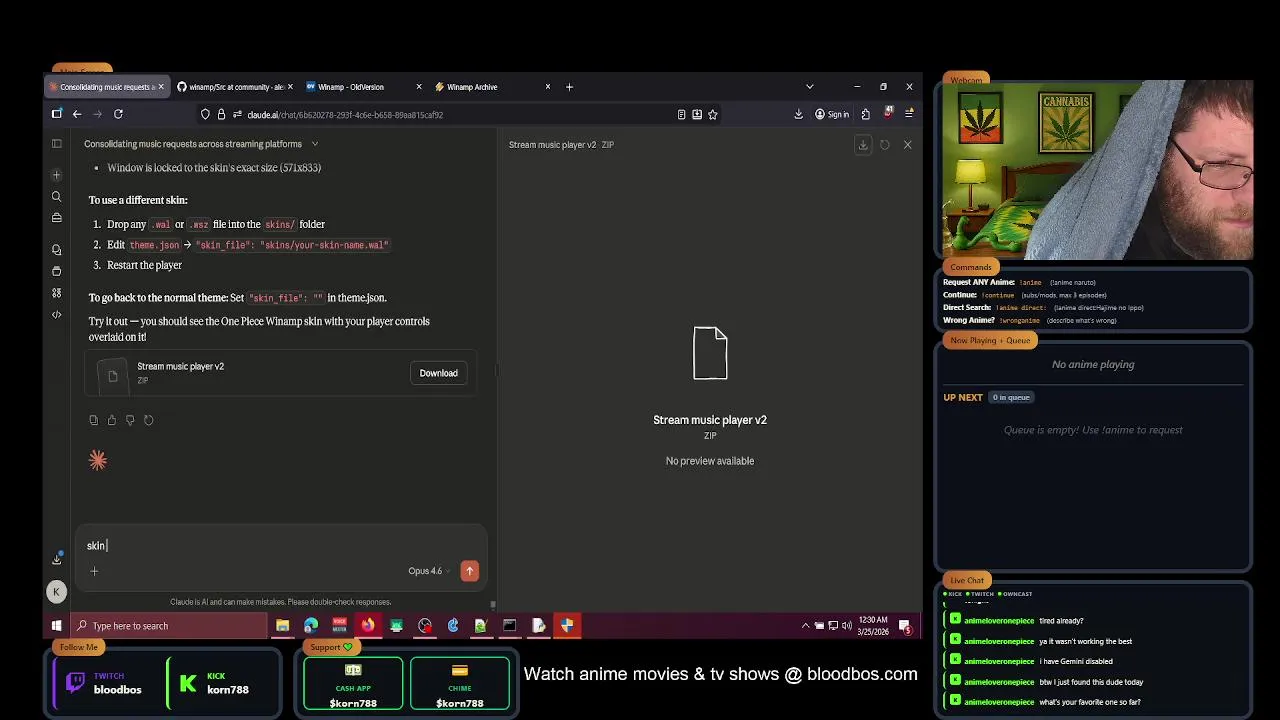Screen dimensions: 1280x720
Task: Open File Explorer from the taskbar
Action: (282, 626)
